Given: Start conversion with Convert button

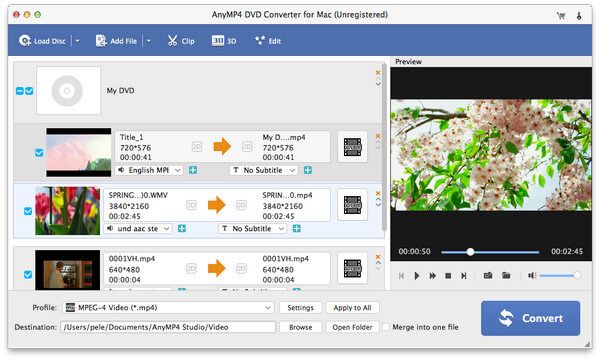Looking at the screenshot, I should click(530, 318).
